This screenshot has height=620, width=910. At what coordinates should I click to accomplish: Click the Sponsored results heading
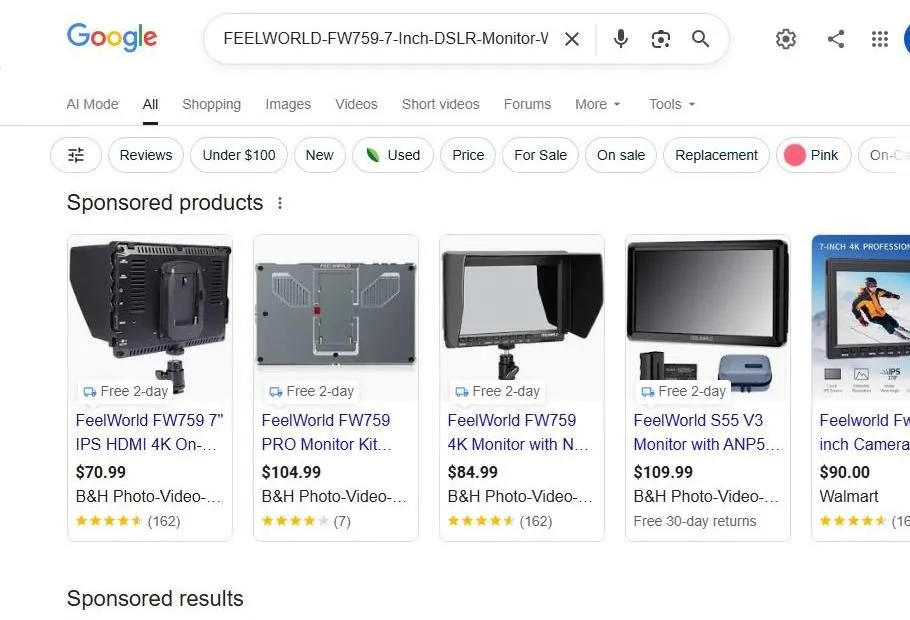[155, 599]
